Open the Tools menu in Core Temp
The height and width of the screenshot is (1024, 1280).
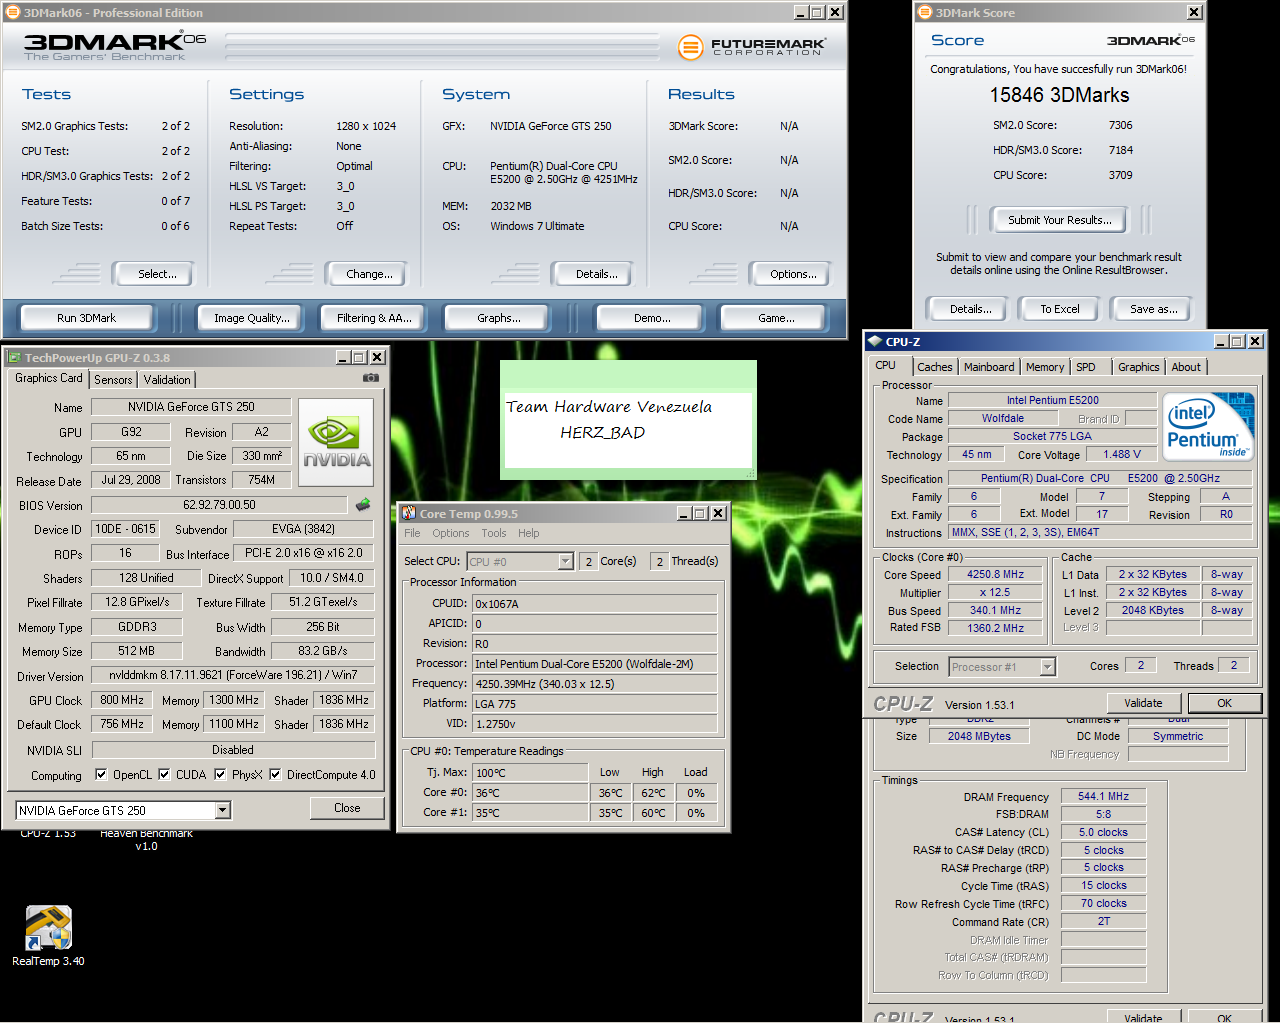click(x=494, y=533)
